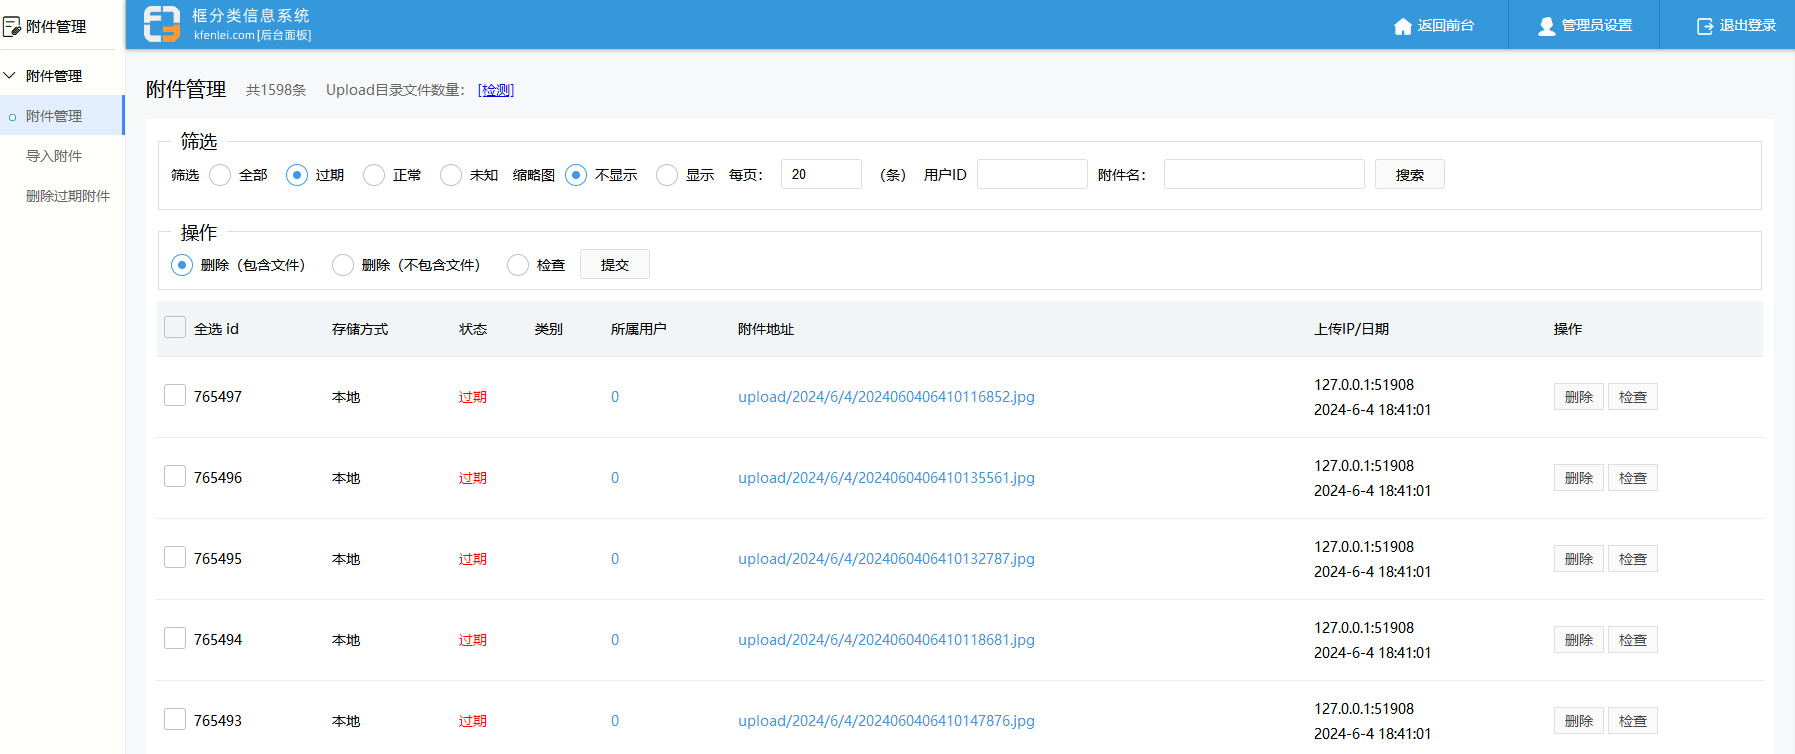Collapse the 附件管理 sidebar group chevron

tap(10, 76)
